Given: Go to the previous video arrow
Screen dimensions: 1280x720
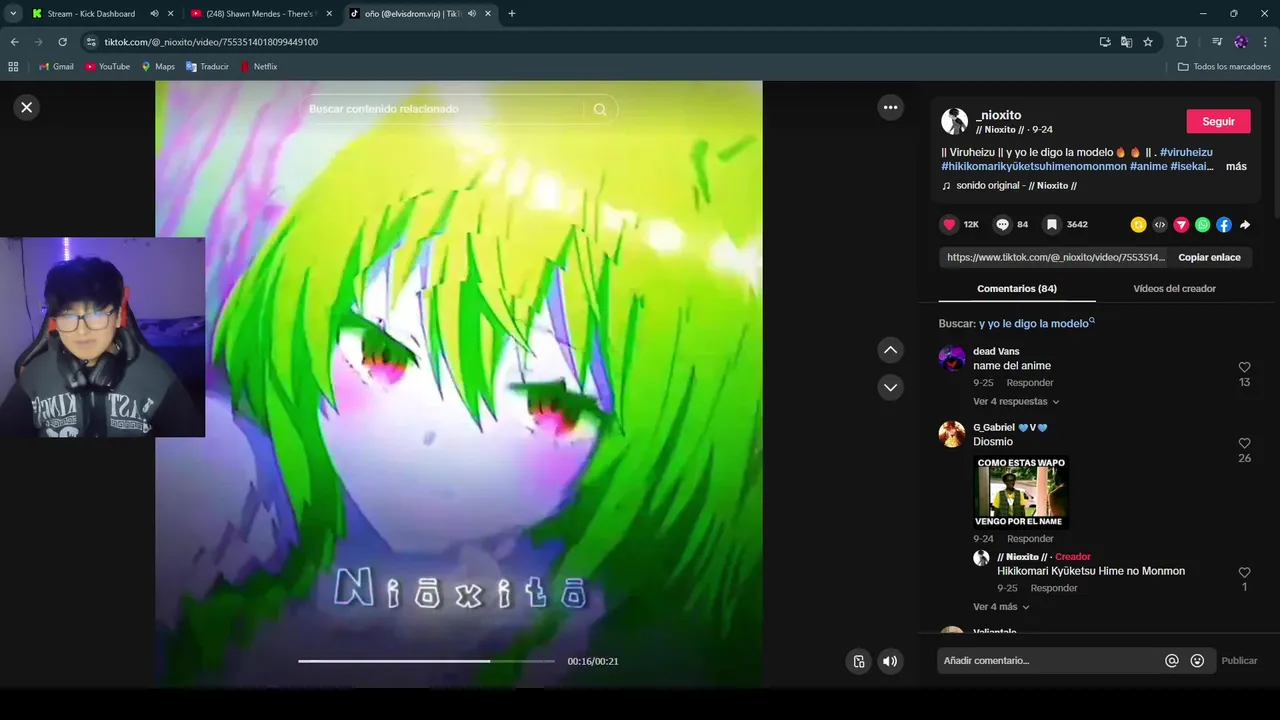Looking at the screenshot, I should pyautogui.click(x=890, y=350).
